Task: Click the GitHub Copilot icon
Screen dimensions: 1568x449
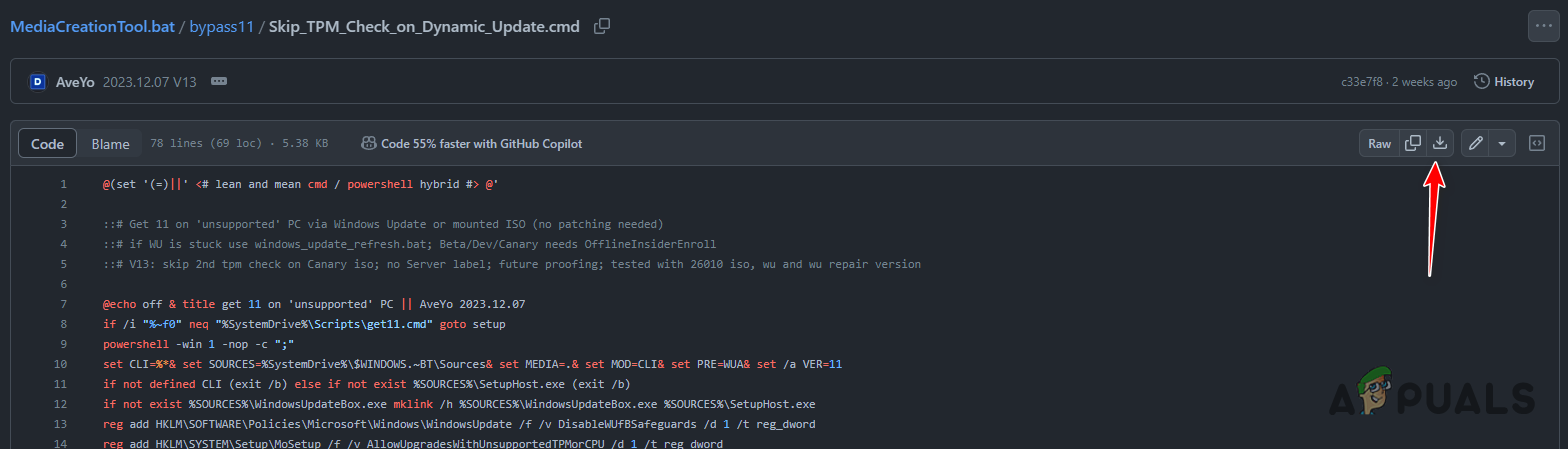Action: [x=368, y=144]
